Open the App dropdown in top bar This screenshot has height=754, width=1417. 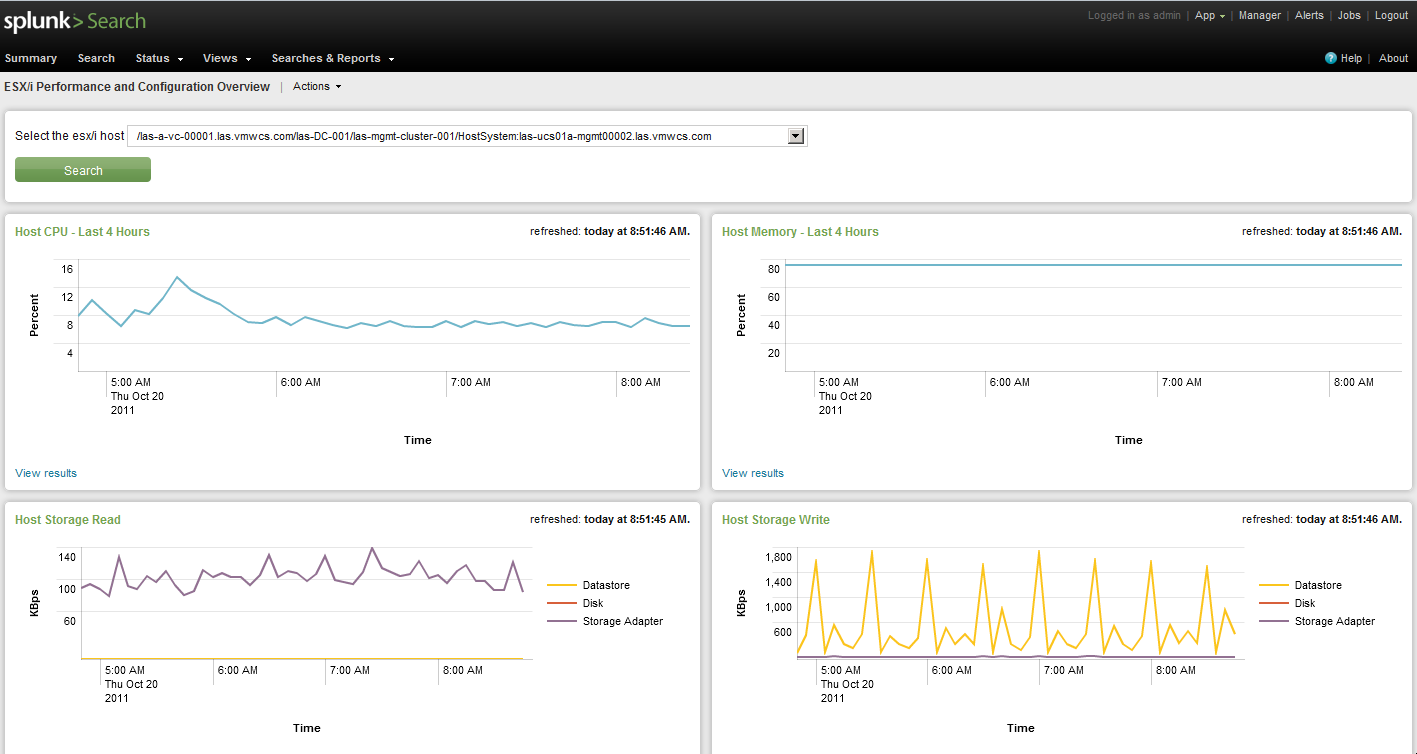coord(1210,16)
